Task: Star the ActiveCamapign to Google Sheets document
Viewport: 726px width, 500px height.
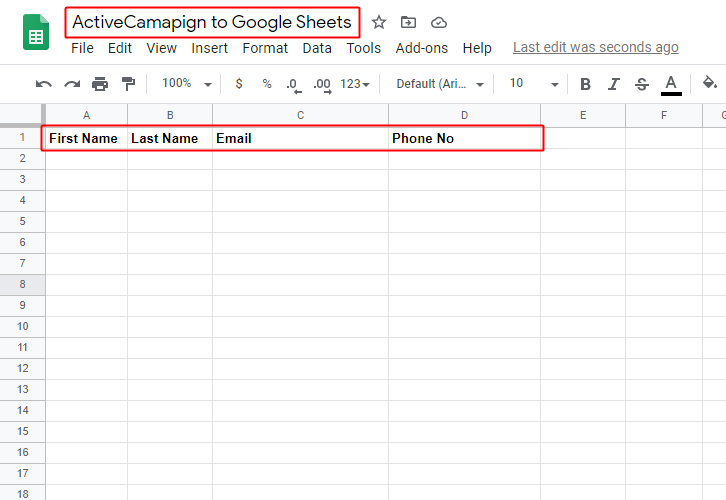Action: [x=379, y=22]
